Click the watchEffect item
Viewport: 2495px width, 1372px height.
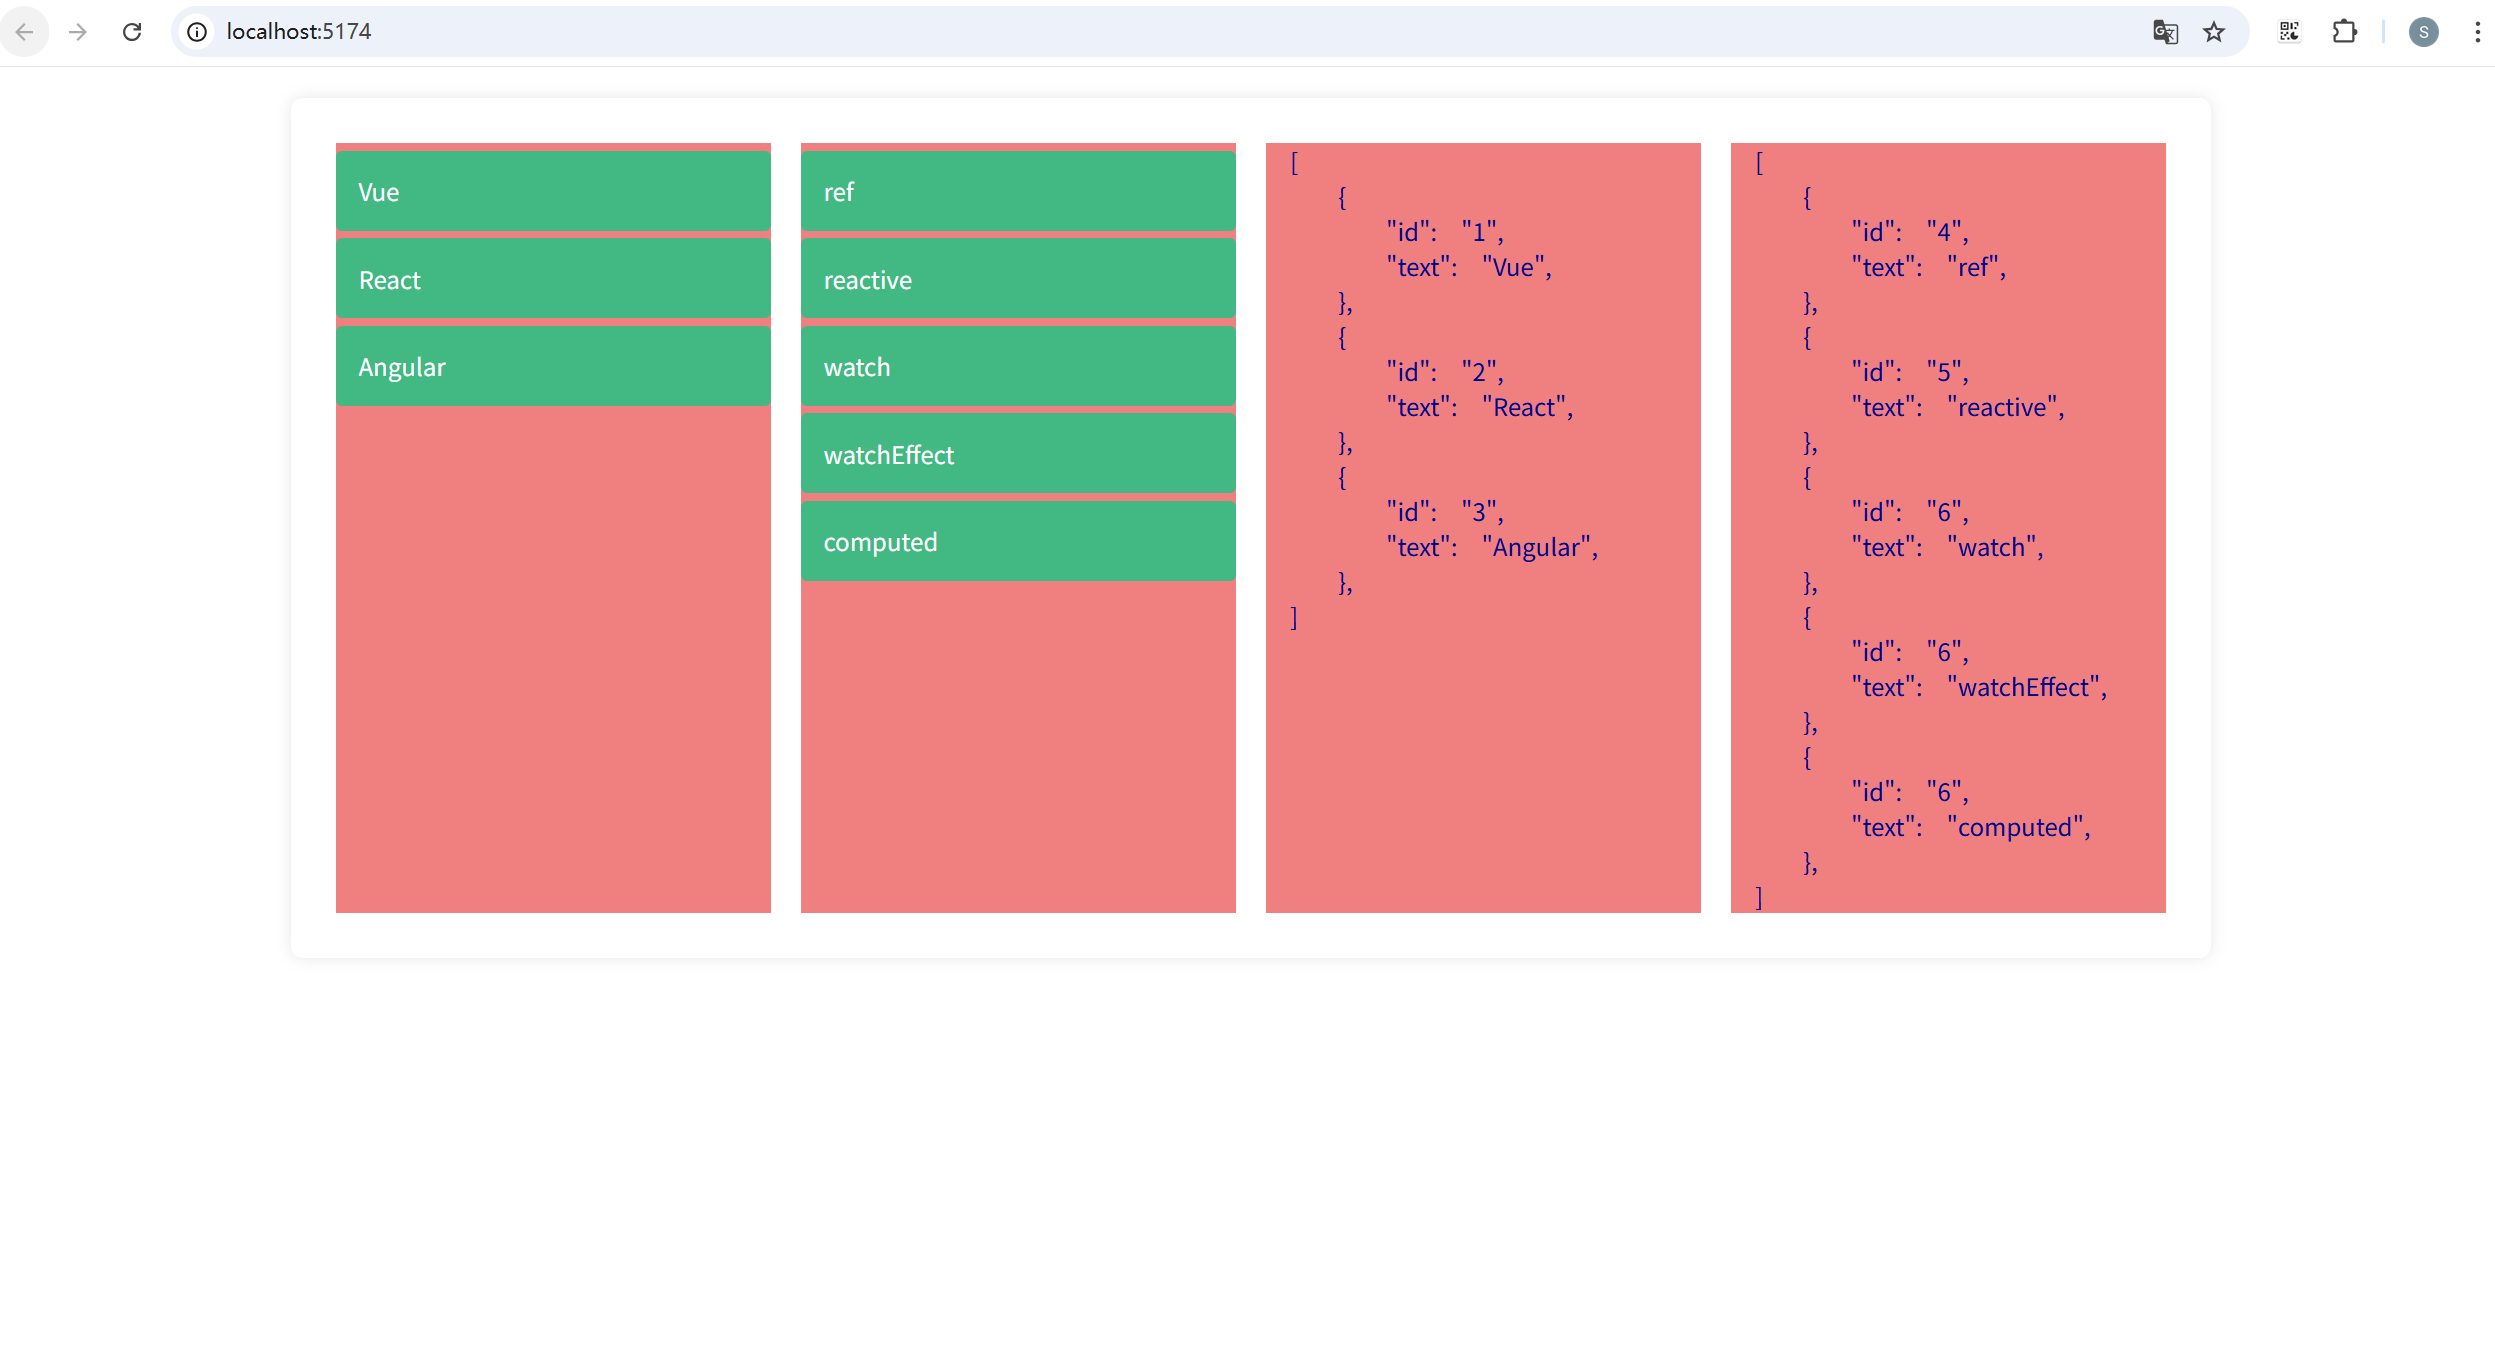coord(1018,454)
